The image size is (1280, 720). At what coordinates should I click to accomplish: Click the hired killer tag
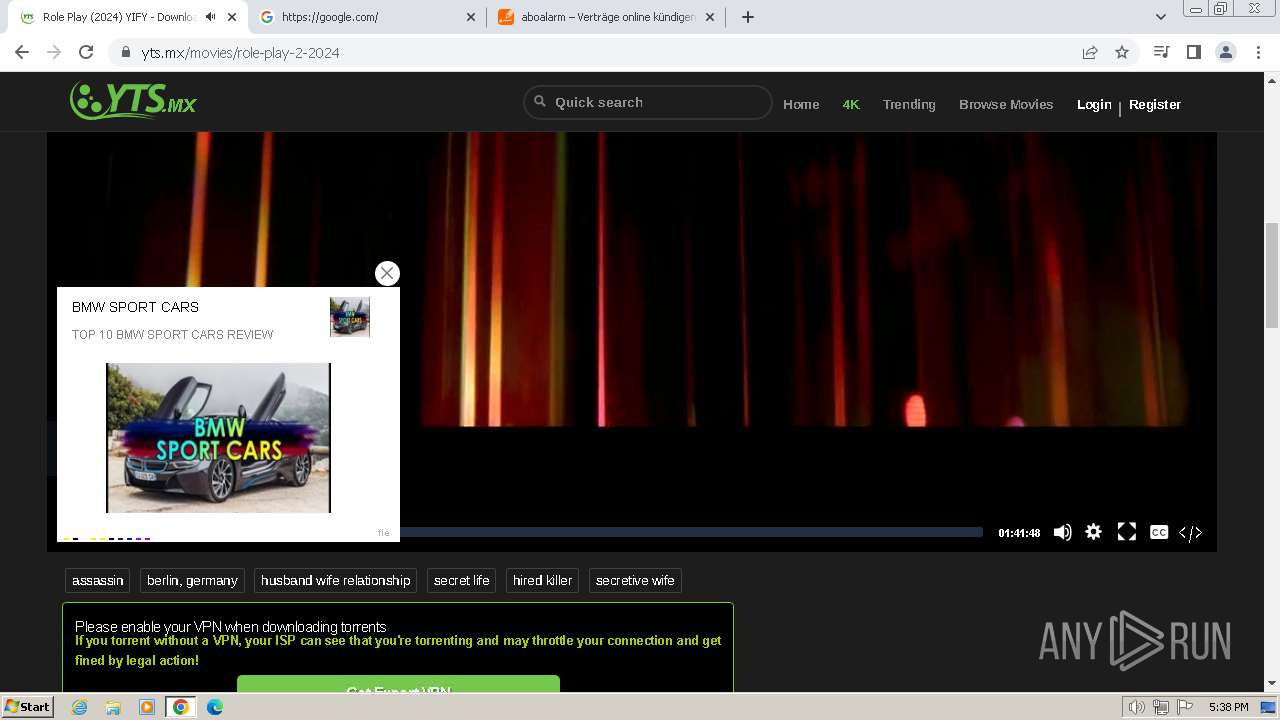542,580
